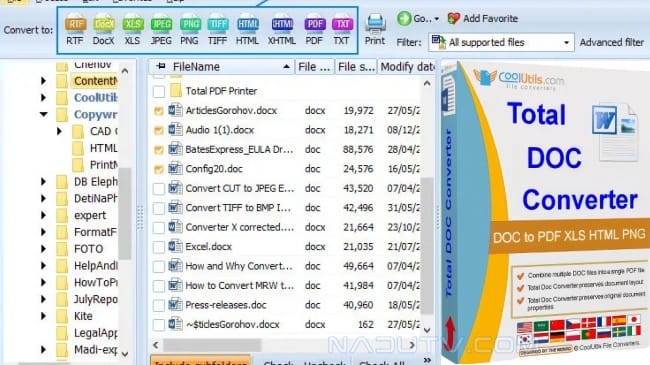Click the DetiNaPl folder icon
650x365 pixels.
coord(61,198)
